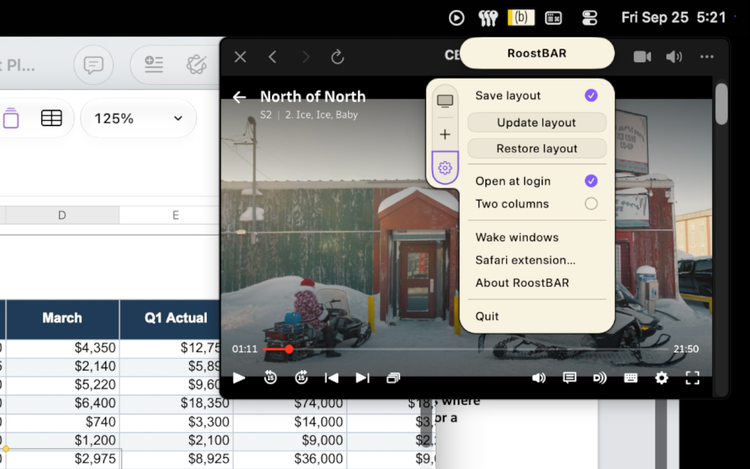Select the display icon in RoostBAR sidebar
The width and height of the screenshot is (750, 469).
coord(445,101)
